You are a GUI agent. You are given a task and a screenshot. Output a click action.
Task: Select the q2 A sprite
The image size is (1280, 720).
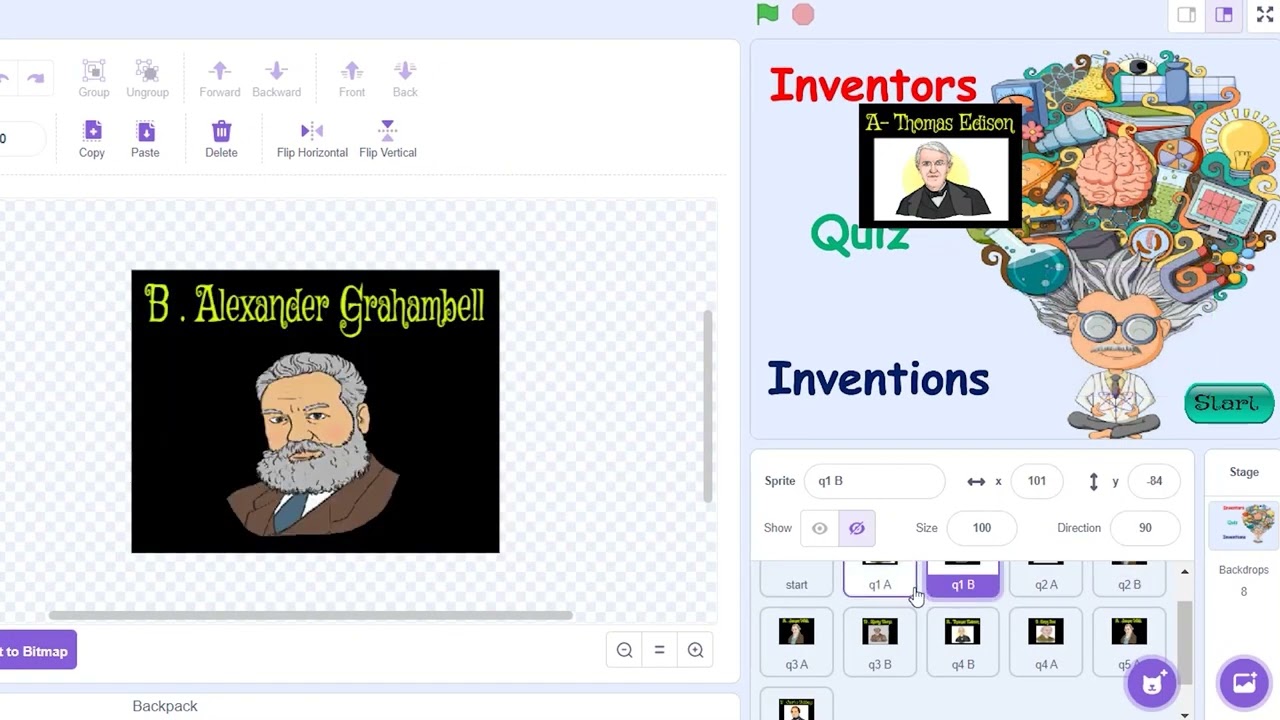click(x=1046, y=580)
